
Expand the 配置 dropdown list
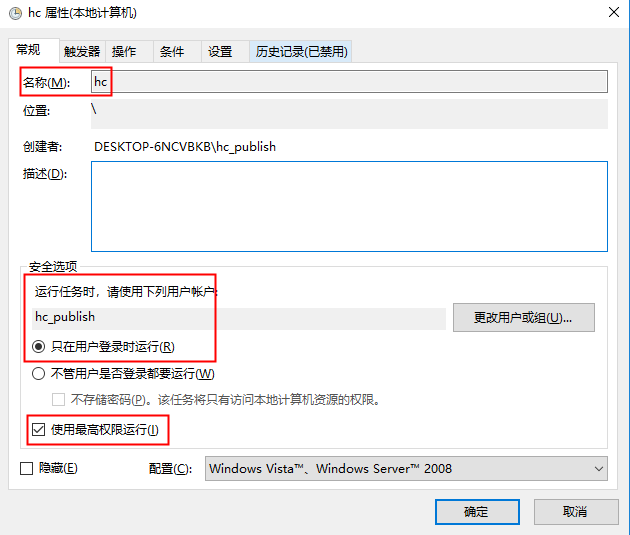pos(406,468)
